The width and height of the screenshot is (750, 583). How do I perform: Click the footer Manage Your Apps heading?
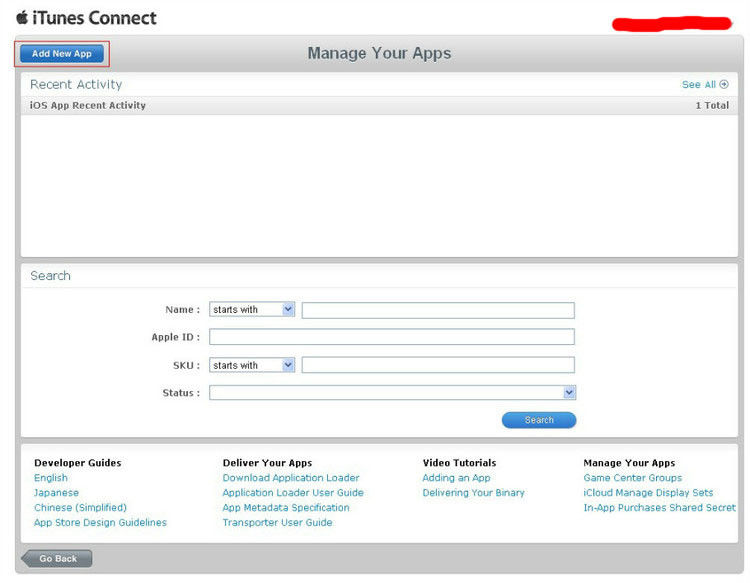629,463
